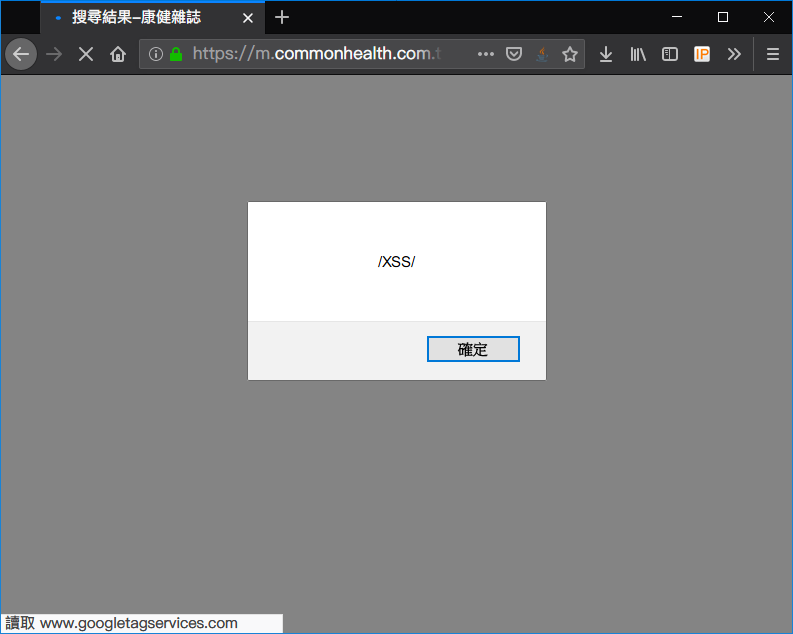Open a new tab with plus button

point(282,18)
